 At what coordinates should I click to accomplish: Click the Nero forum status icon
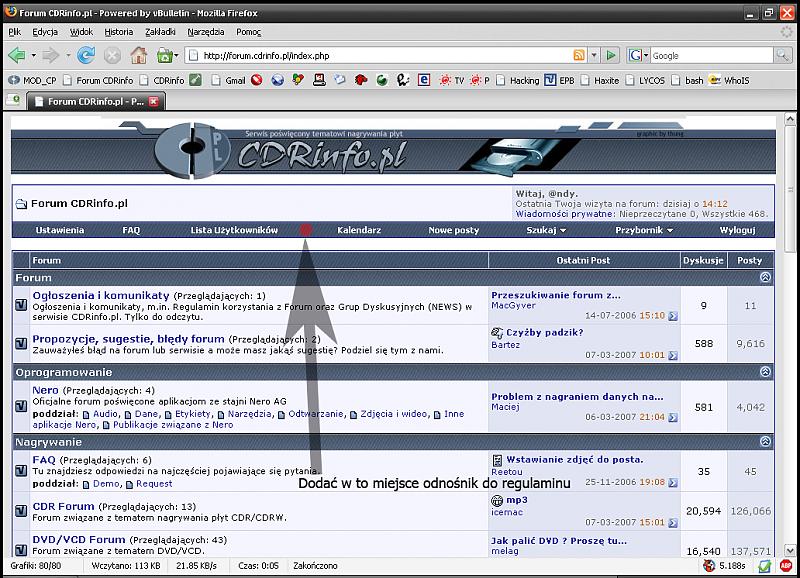(21, 406)
